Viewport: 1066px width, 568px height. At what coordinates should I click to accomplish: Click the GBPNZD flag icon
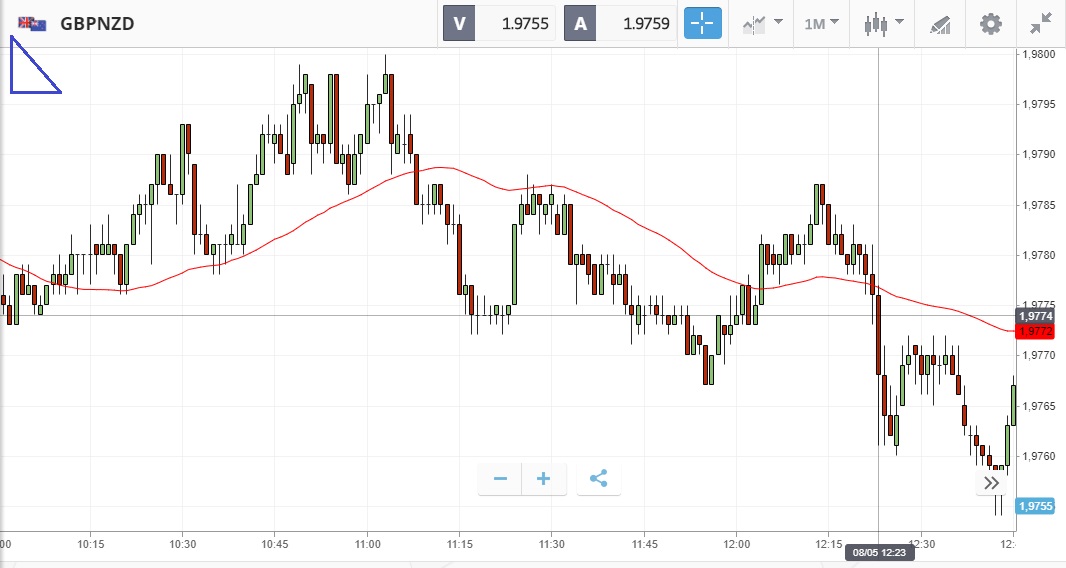32,23
